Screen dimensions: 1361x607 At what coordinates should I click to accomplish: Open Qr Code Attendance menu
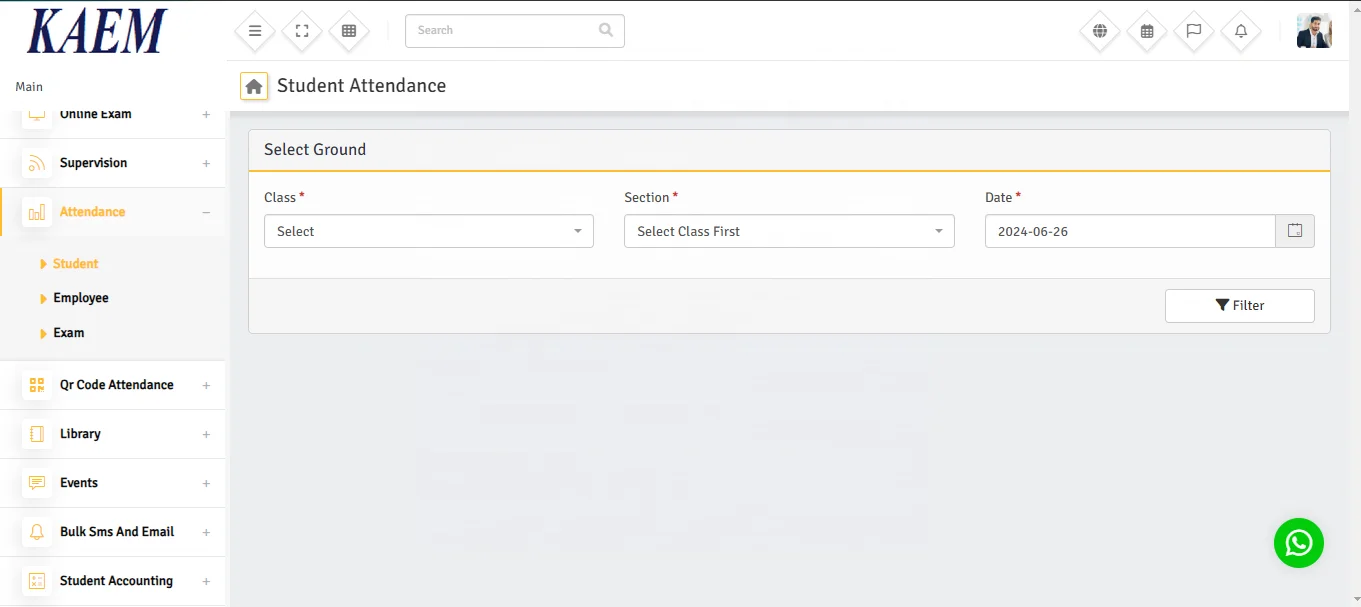click(x=113, y=385)
